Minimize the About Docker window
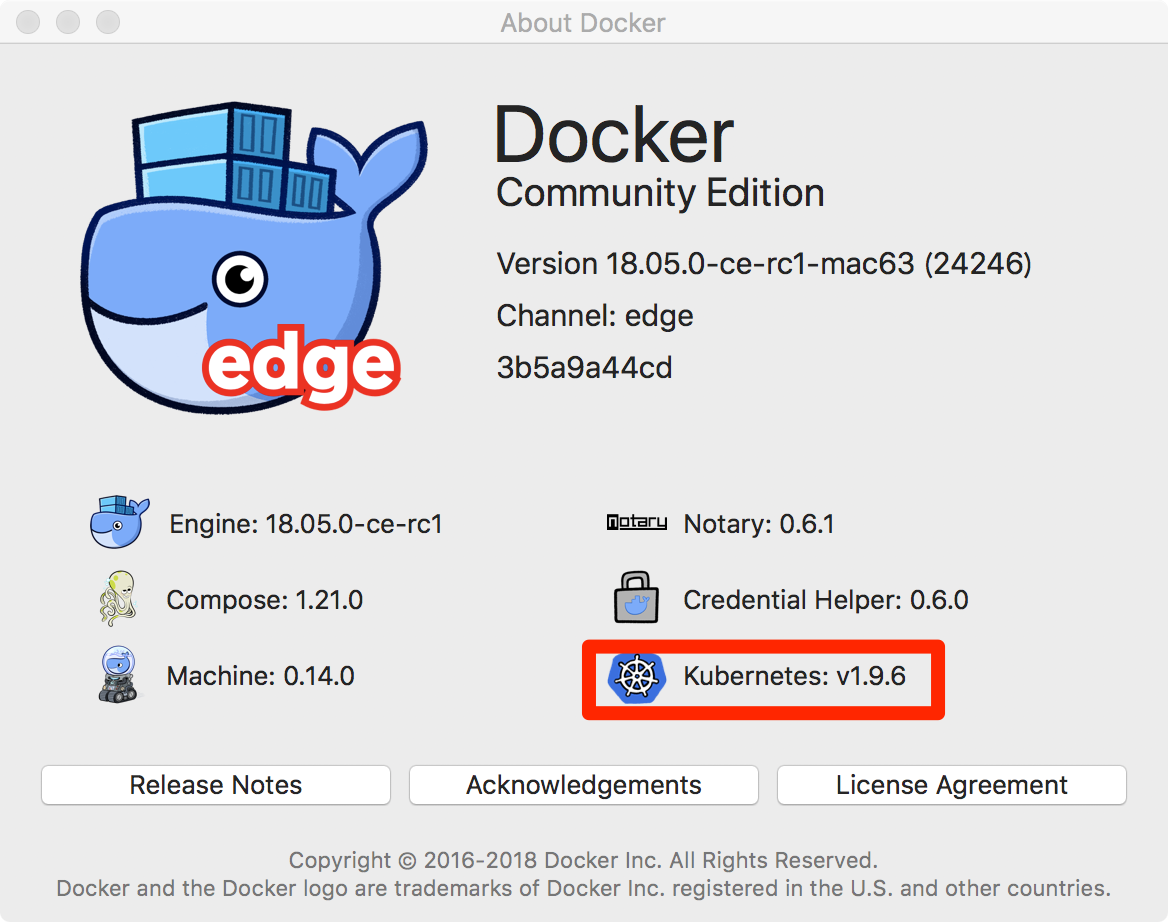This screenshot has height=922, width=1168. tap(68, 22)
